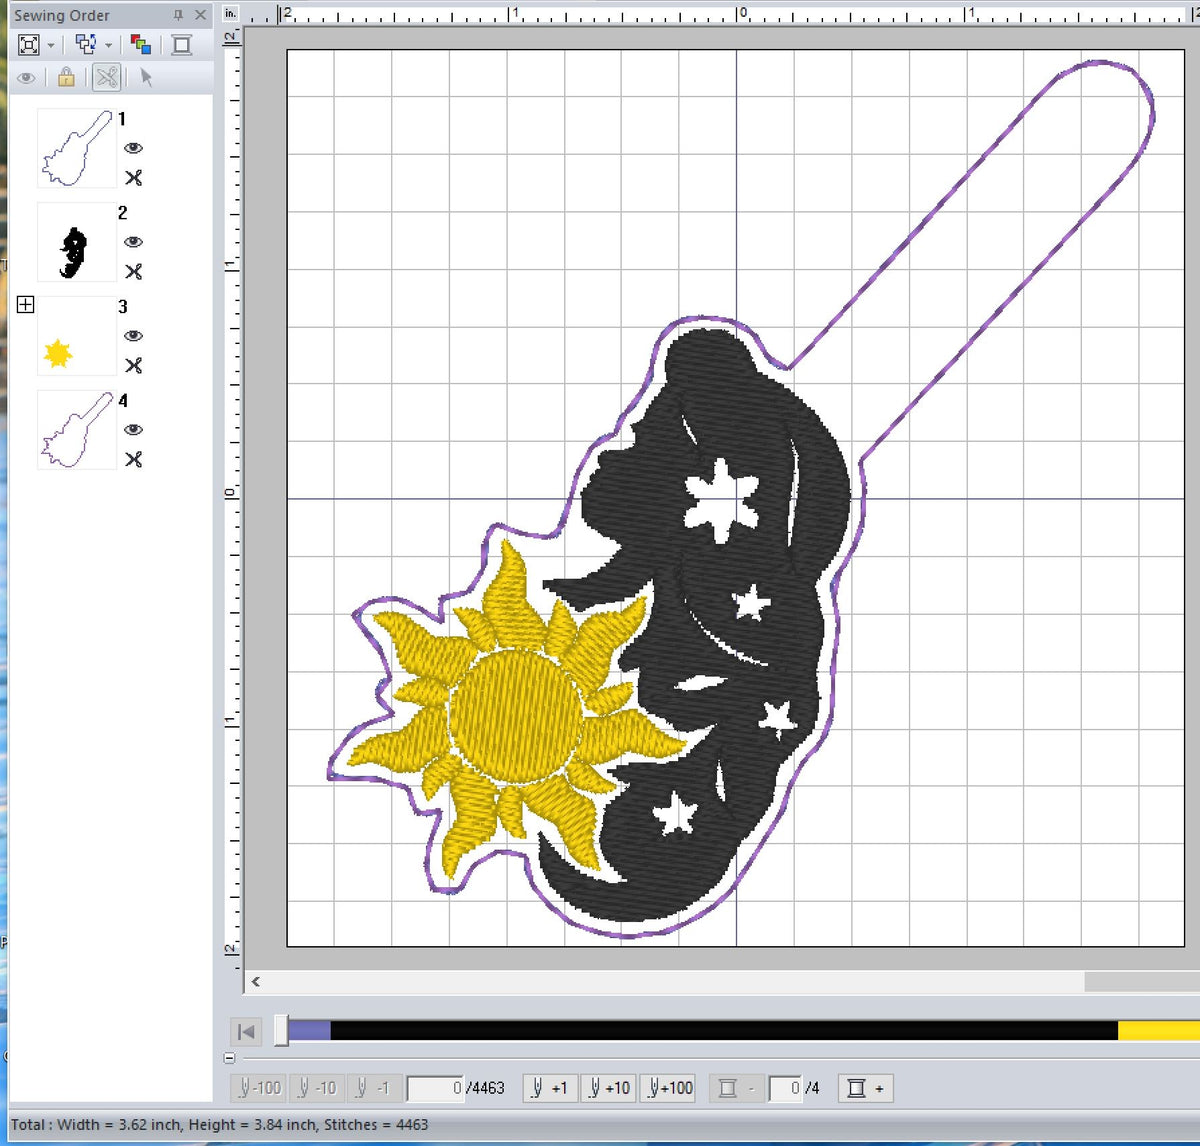Click the lock icon in the Sewing Order panel
This screenshot has height=1146, width=1200.
click(65, 78)
